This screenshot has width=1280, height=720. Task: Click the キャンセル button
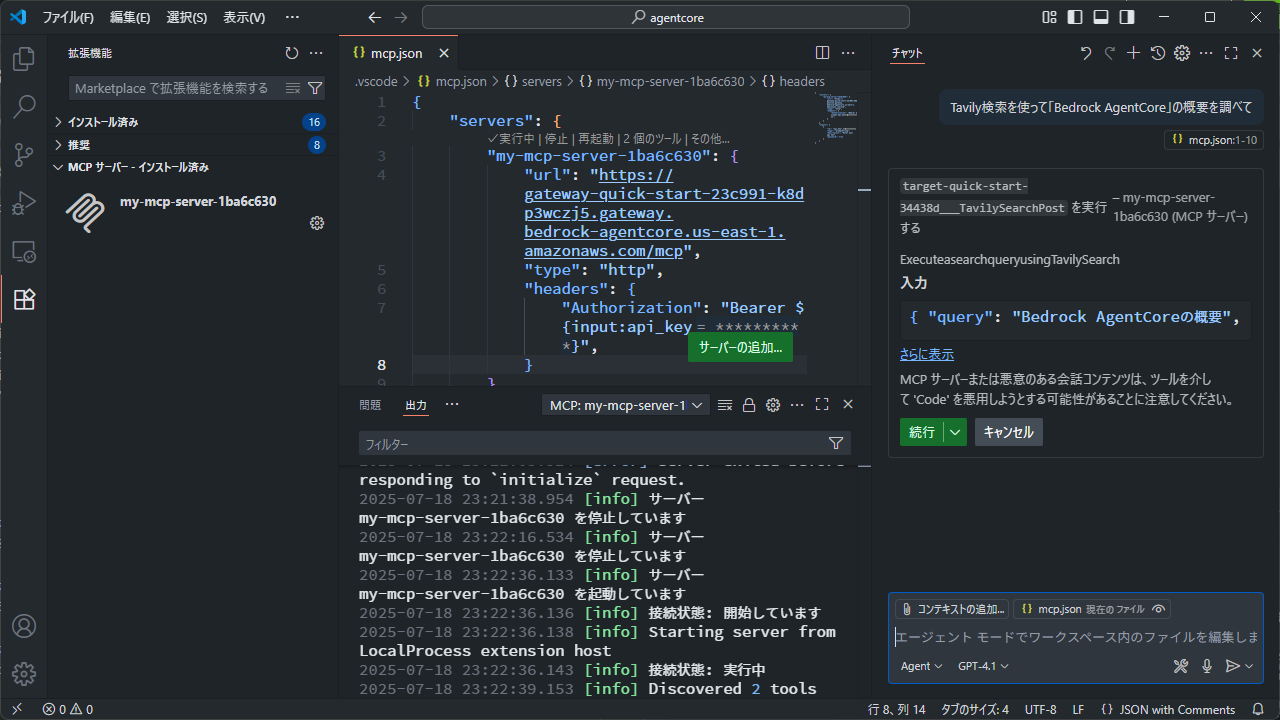(x=1008, y=432)
